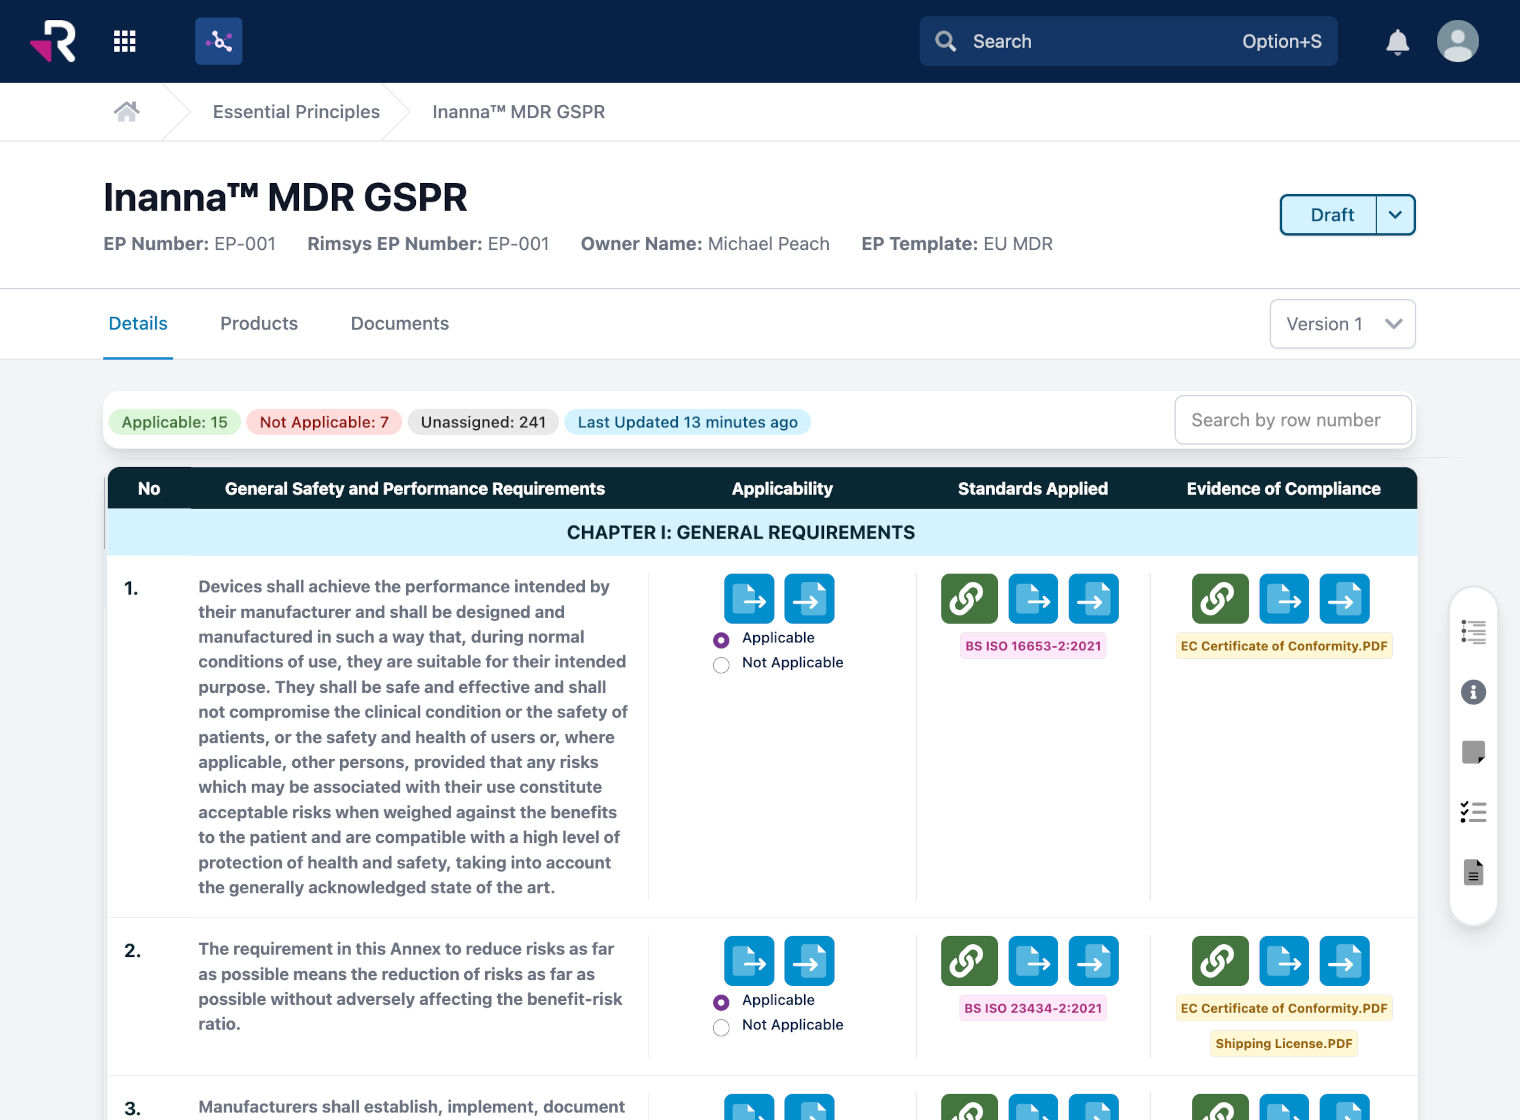
Task: Click the info icon in the right side toolbar
Action: [x=1473, y=692]
